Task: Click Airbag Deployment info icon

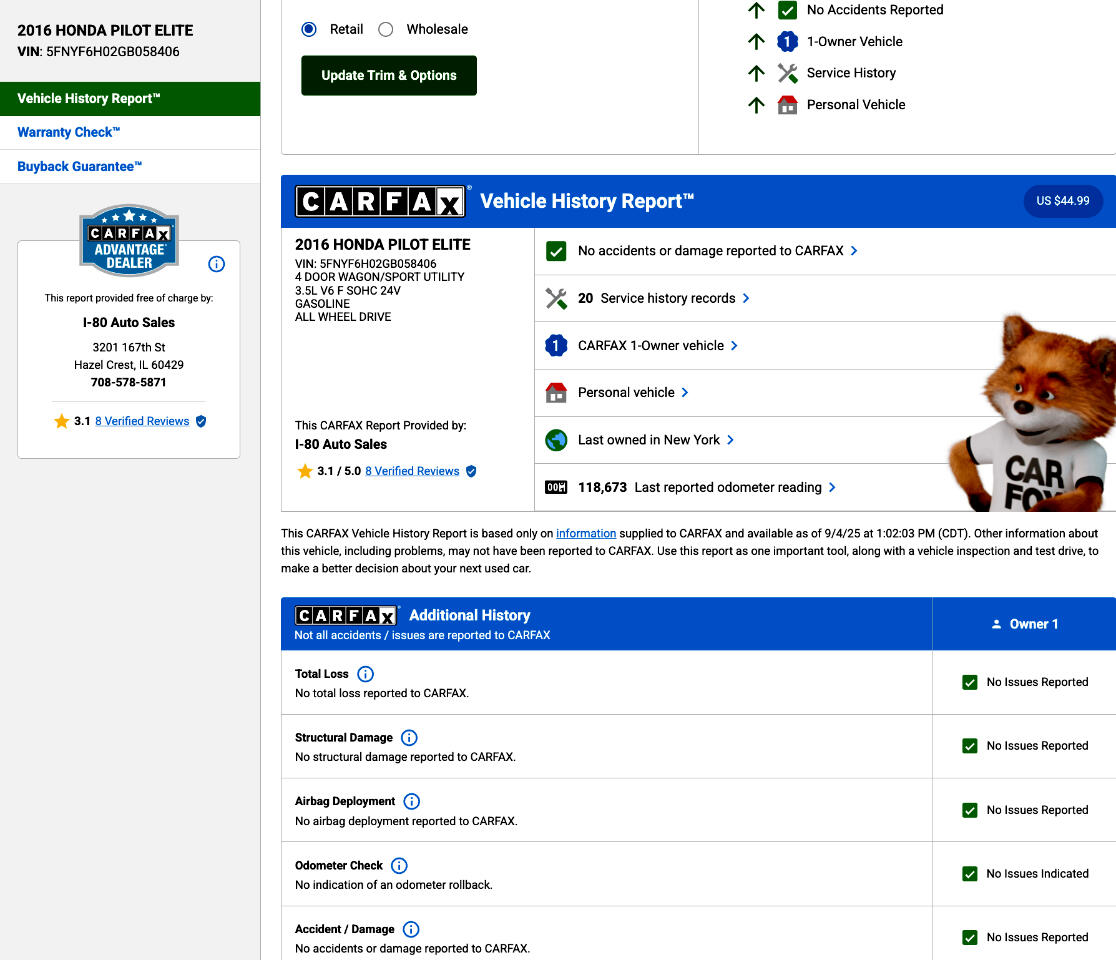Action: 411,801
